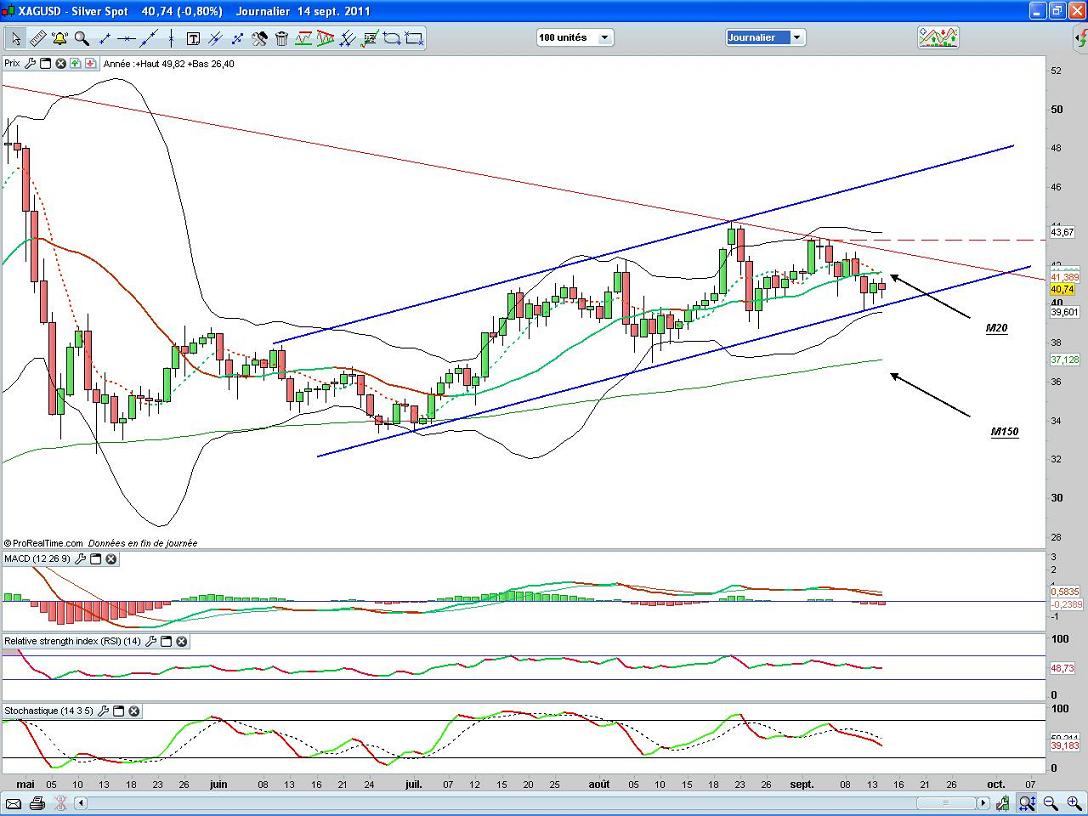This screenshot has width=1088, height=816.
Task: Close the RSI indicator panel
Action: coord(182,642)
